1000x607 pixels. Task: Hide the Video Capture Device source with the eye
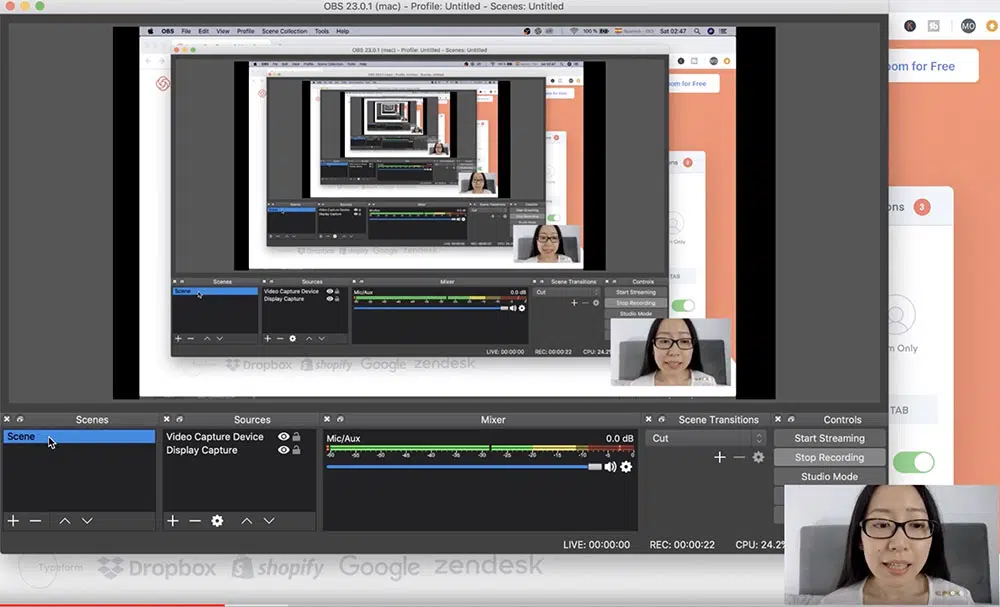[284, 437]
